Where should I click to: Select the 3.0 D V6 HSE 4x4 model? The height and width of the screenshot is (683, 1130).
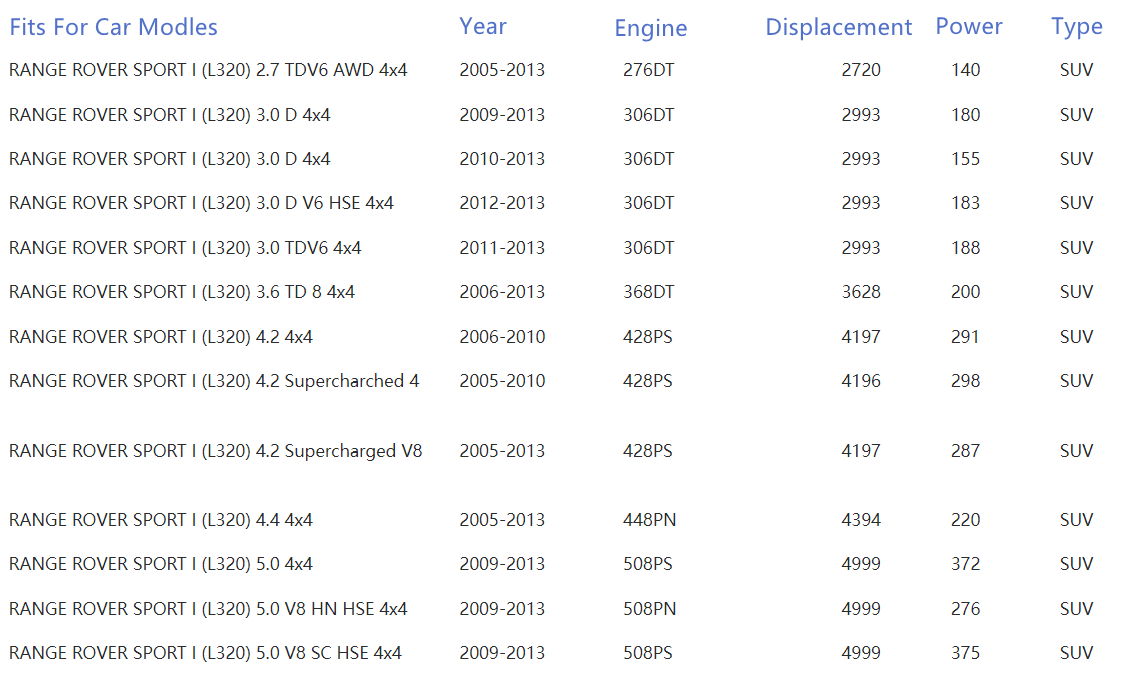tap(201, 203)
